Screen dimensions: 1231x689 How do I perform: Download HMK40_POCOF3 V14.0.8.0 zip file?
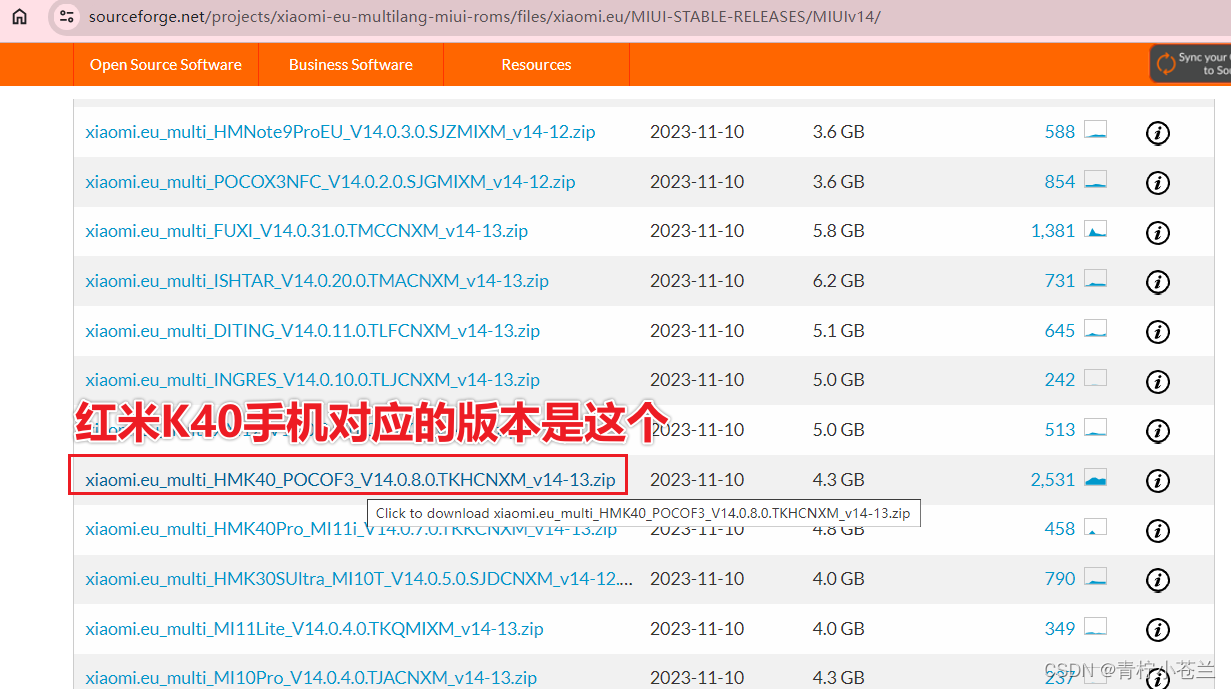350,480
